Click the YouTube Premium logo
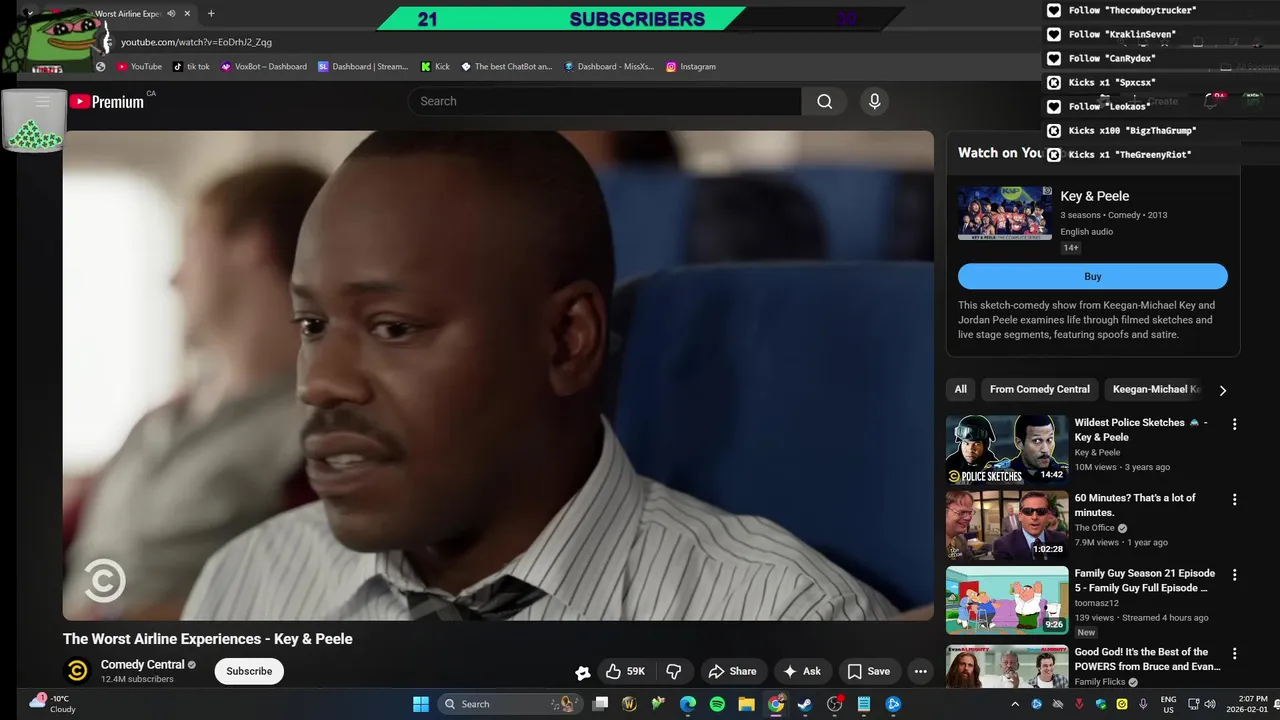The height and width of the screenshot is (720, 1280). point(106,101)
